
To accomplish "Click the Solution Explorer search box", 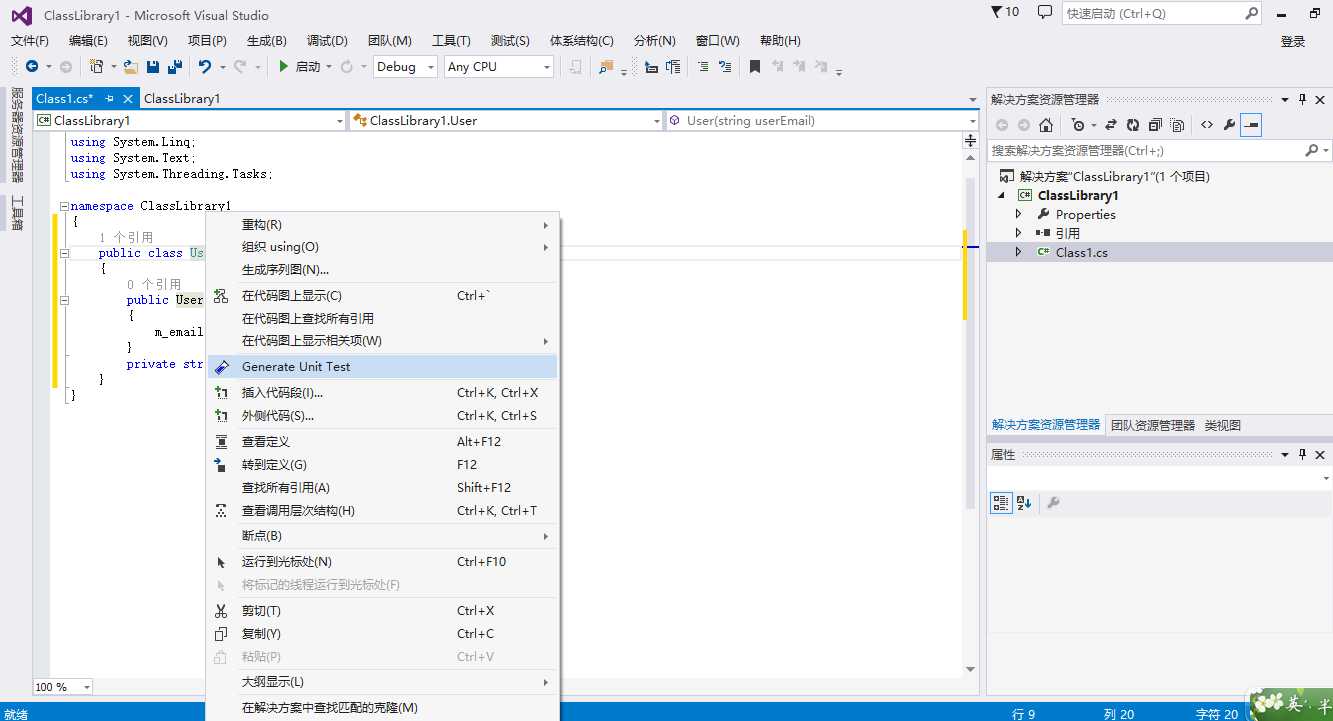I will tap(1160, 150).
